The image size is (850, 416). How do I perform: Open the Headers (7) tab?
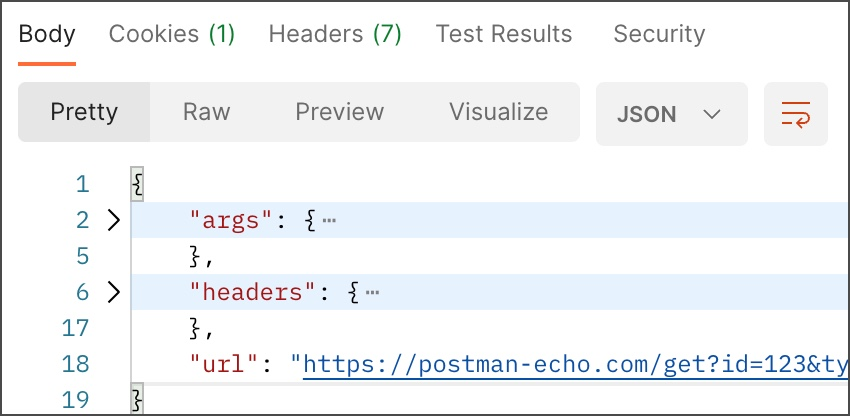[335, 34]
